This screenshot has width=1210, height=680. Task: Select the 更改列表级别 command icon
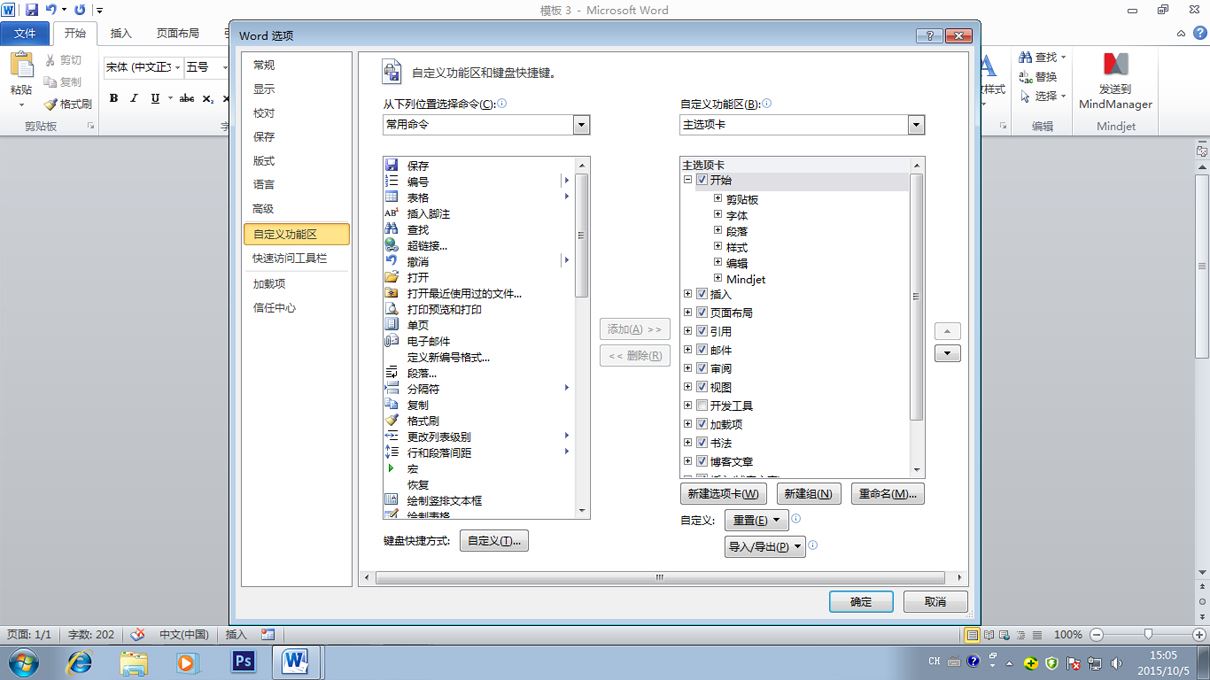point(392,436)
